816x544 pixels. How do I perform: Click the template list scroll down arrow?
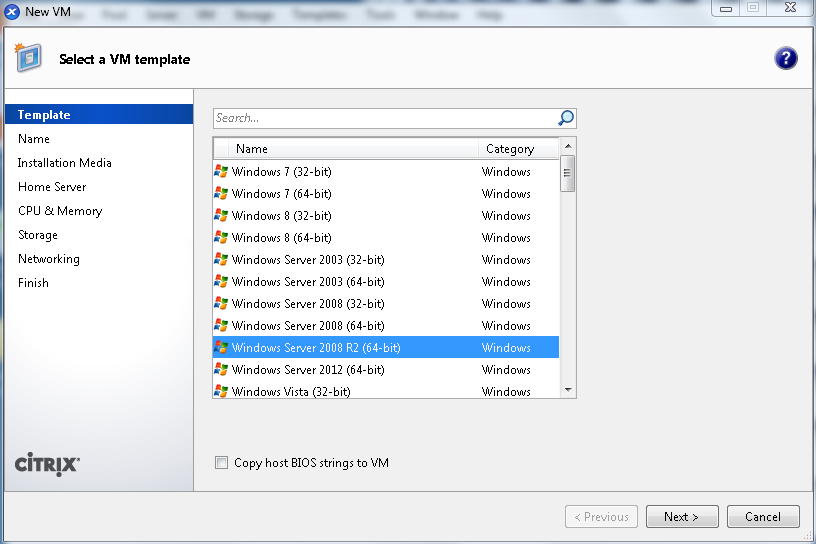pyautogui.click(x=568, y=390)
